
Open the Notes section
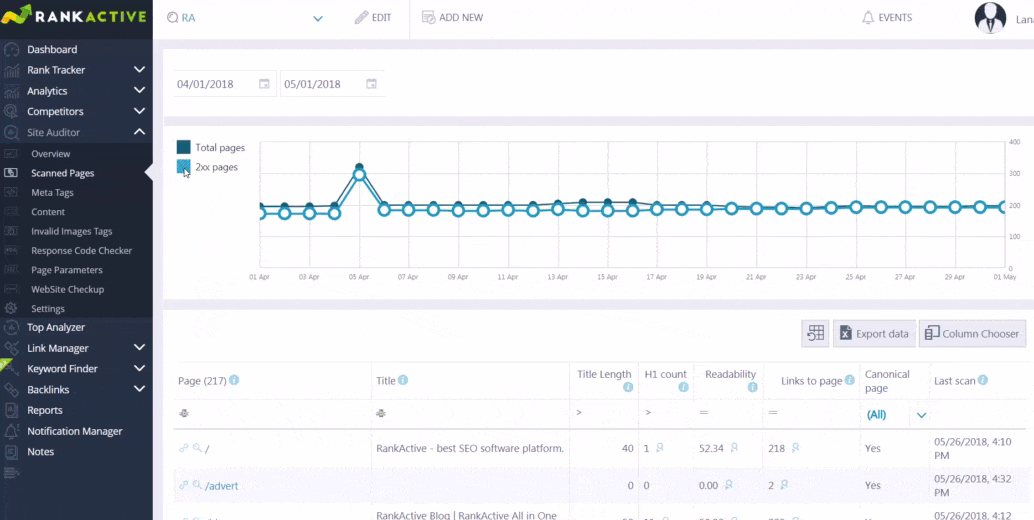pyautogui.click(x=40, y=452)
